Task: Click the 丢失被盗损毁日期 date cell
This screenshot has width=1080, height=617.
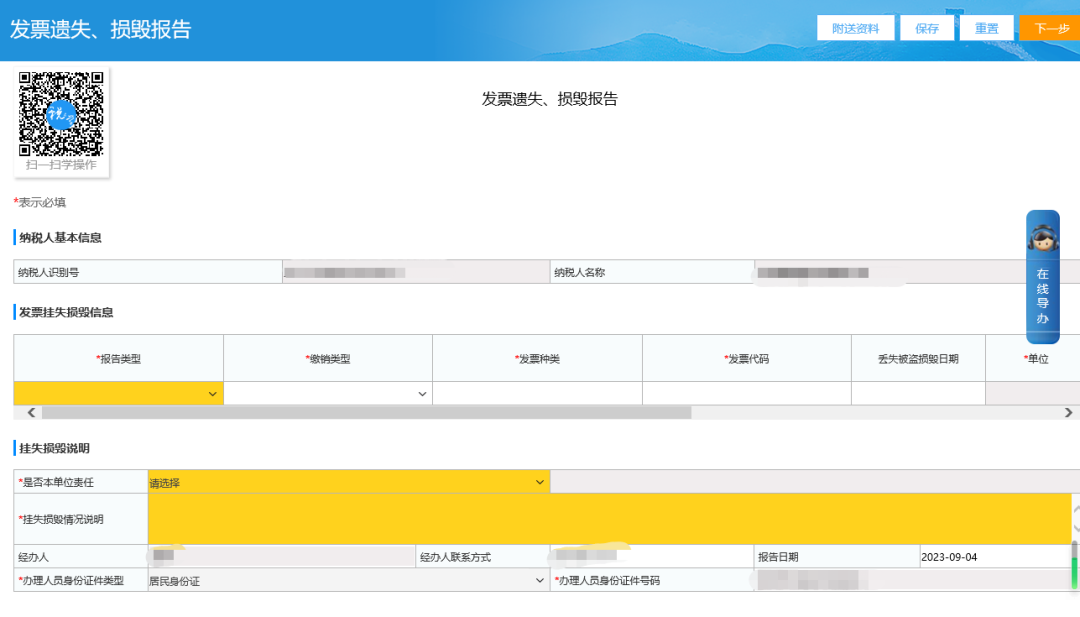Action: tap(918, 394)
